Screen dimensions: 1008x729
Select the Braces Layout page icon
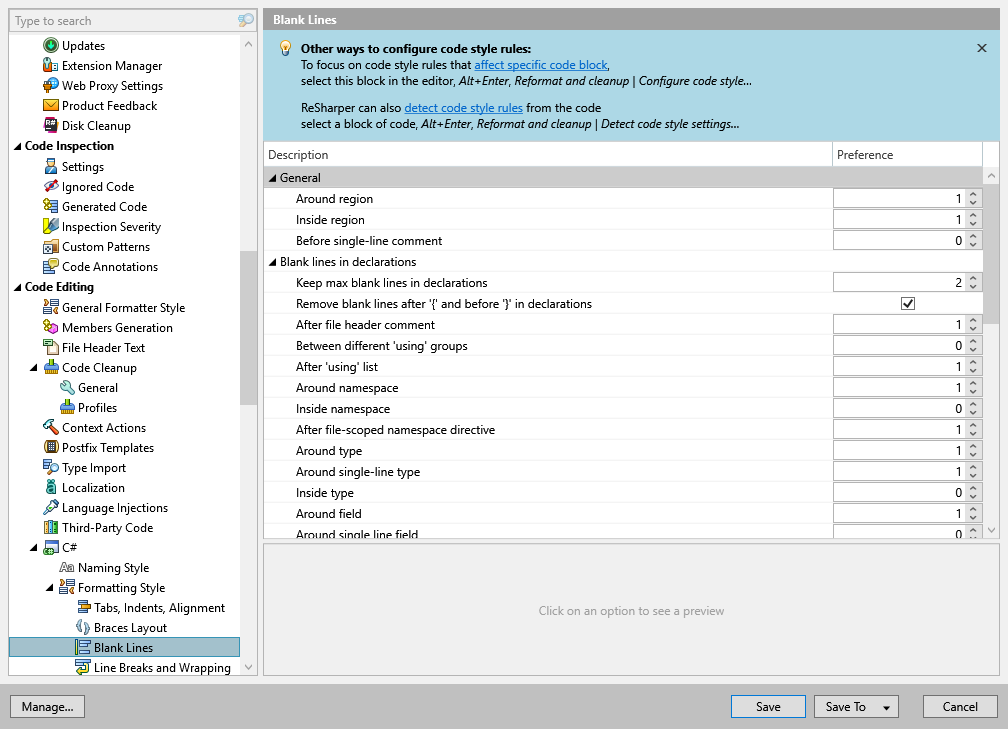click(82, 627)
